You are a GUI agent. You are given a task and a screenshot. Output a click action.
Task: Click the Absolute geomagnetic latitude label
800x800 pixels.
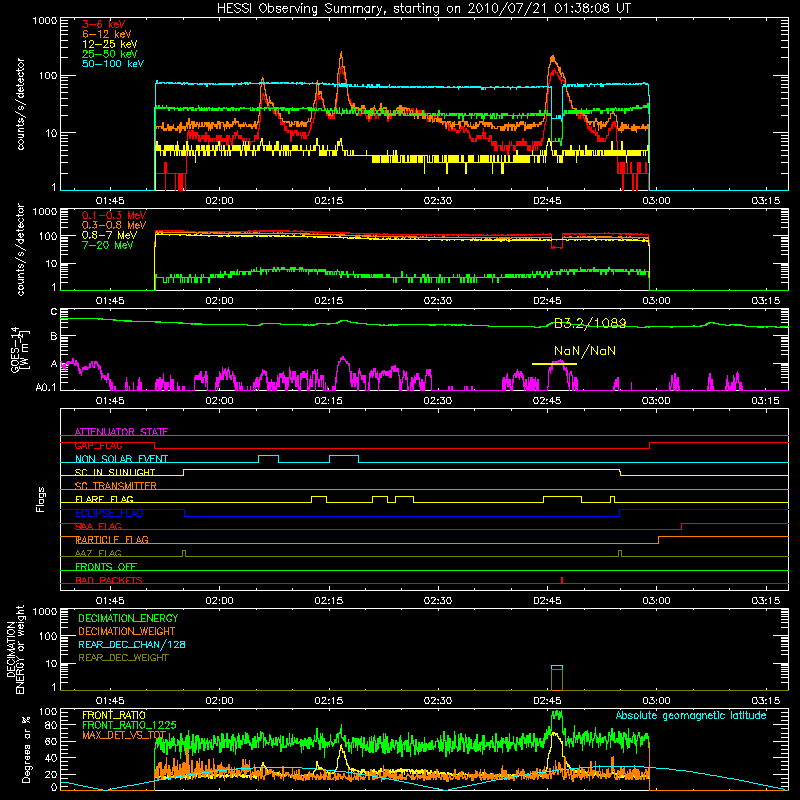point(691,715)
